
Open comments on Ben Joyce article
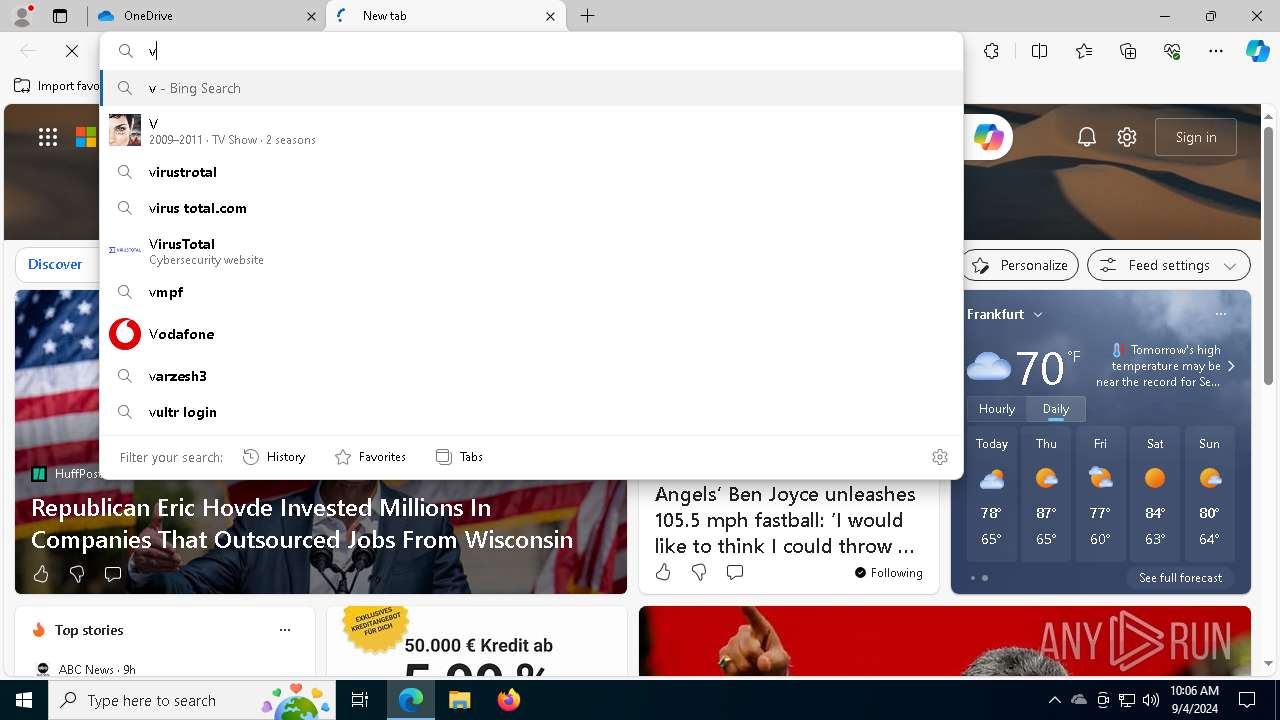735,572
